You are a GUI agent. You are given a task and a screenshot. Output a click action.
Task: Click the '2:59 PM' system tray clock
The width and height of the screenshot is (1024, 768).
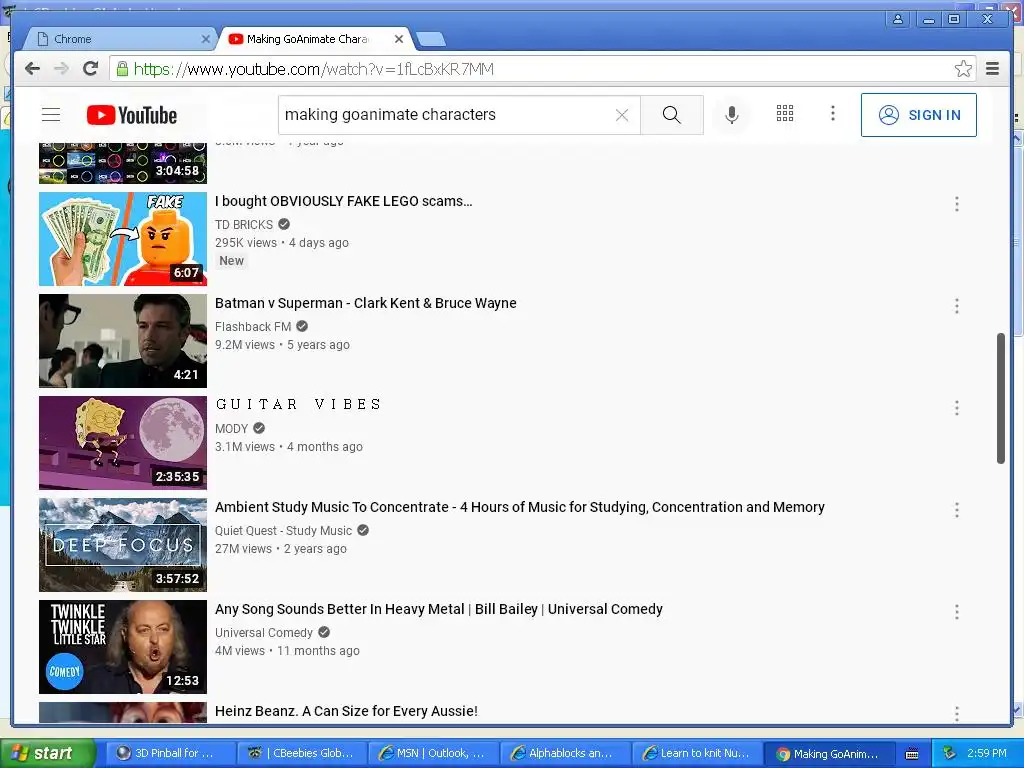click(987, 754)
